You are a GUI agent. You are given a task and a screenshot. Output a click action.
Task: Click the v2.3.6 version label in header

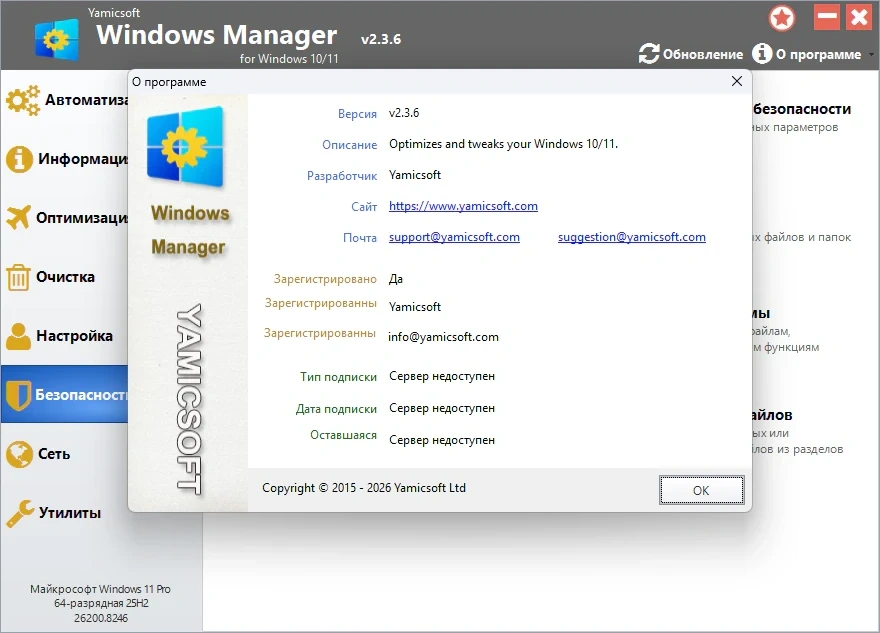click(381, 39)
